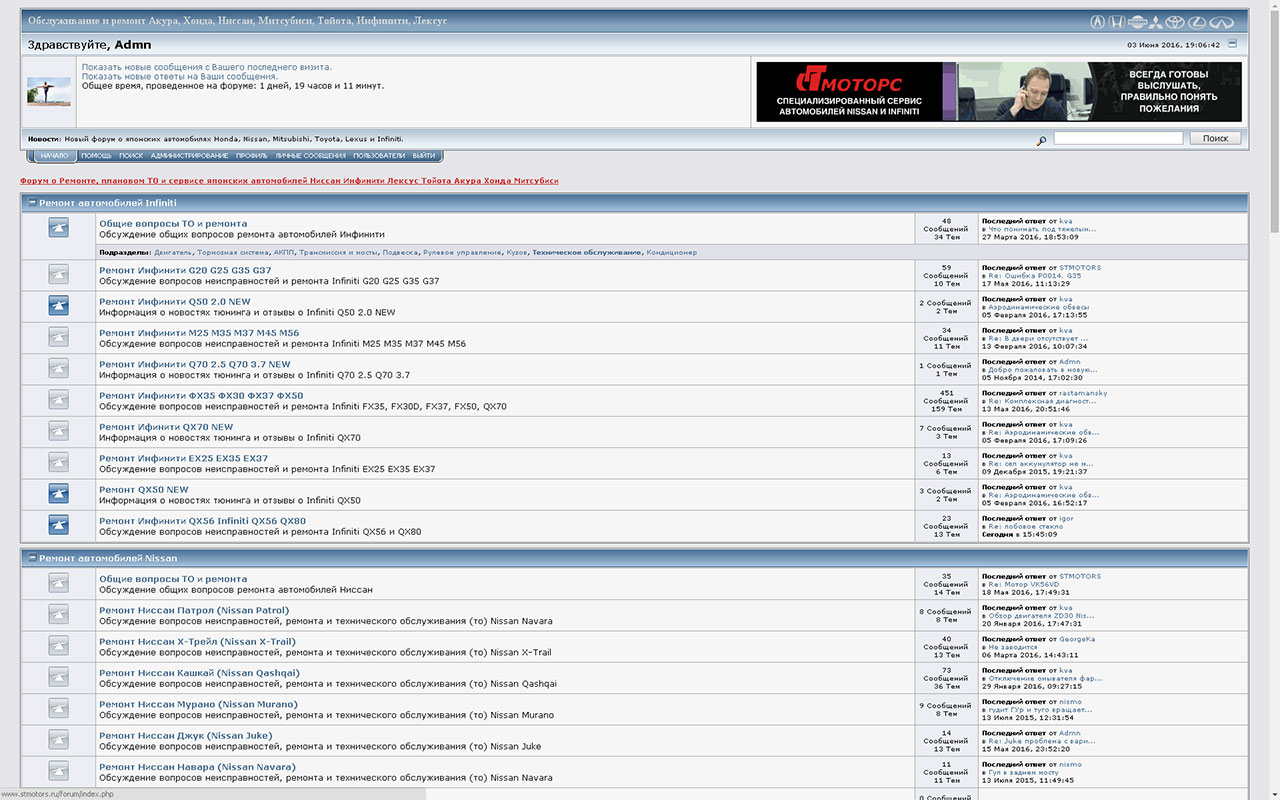Open the Lexus logo icon in header

tap(1197, 22)
